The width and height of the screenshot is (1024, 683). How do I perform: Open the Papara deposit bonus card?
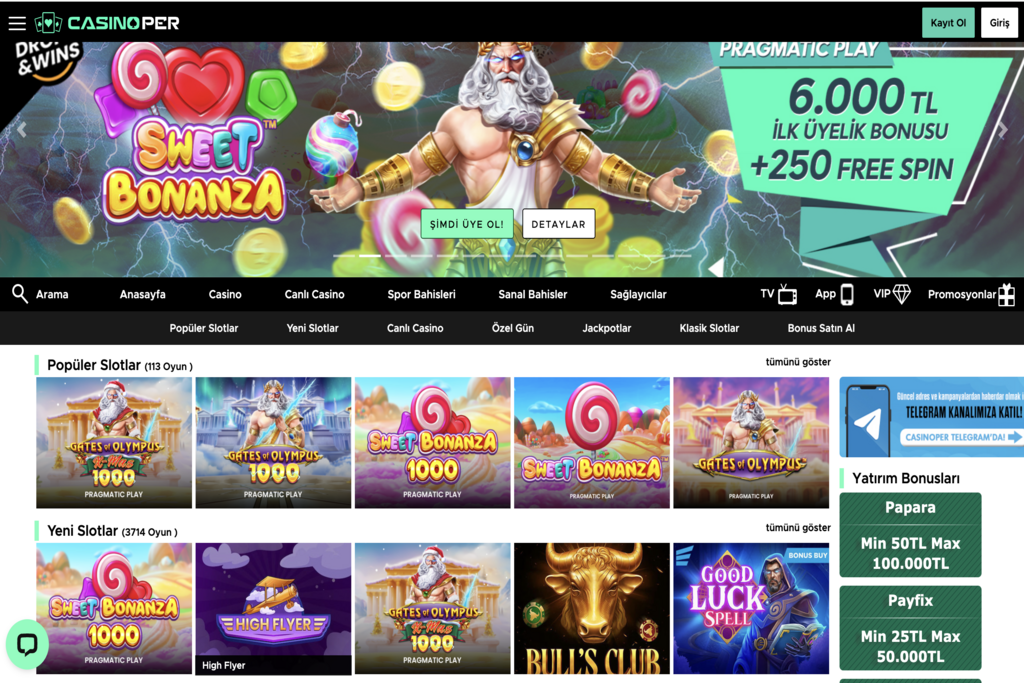click(910, 535)
